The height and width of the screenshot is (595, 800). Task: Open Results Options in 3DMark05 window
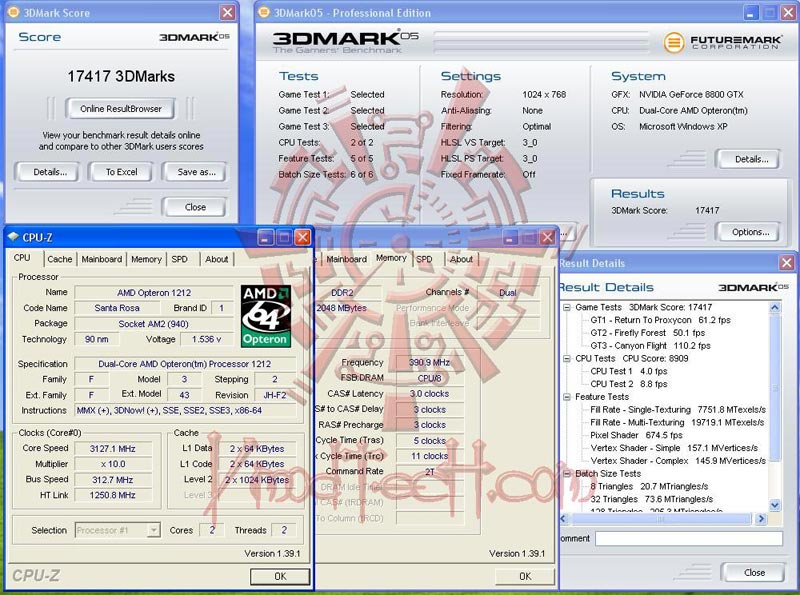click(x=750, y=232)
